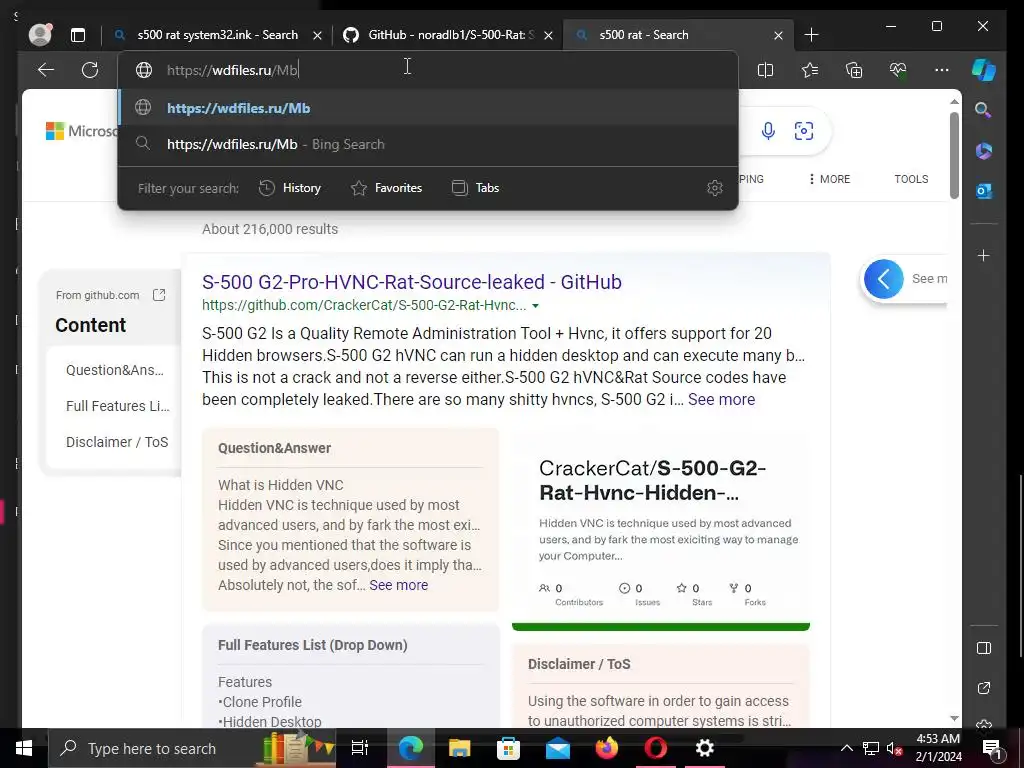Open the Microsoft logo home link
The height and width of the screenshot is (768, 1024).
click(x=82, y=131)
